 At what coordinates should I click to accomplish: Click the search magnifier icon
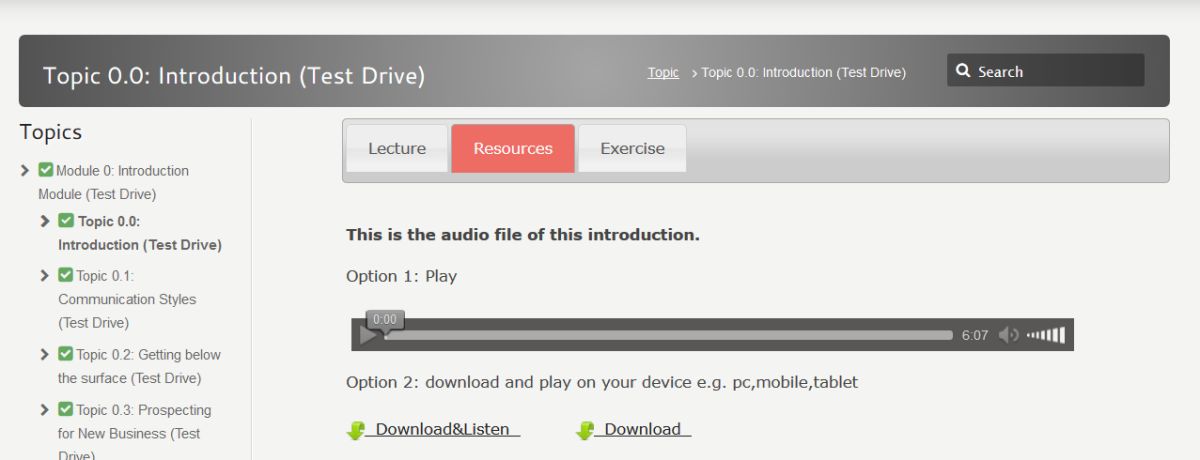[964, 71]
